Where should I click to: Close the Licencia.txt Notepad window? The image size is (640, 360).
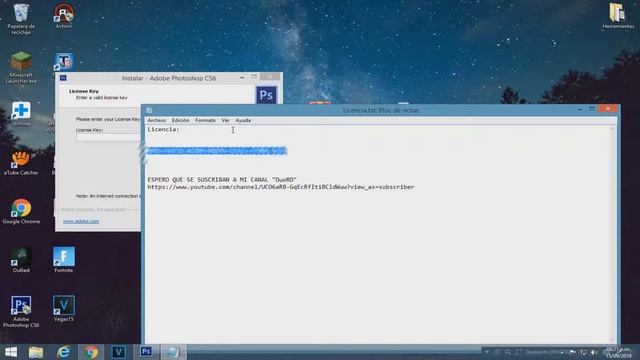click(x=608, y=109)
